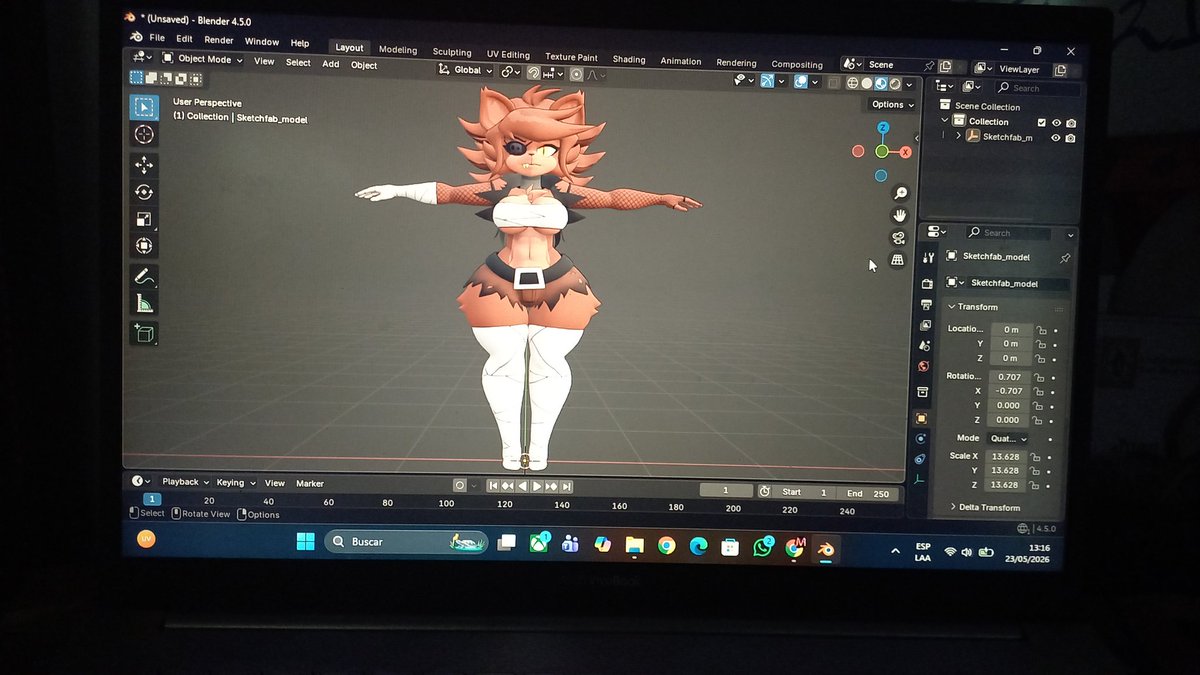This screenshot has width=1200, height=675.
Task: Open the viewport Options dropdown
Action: [x=892, y=104]
